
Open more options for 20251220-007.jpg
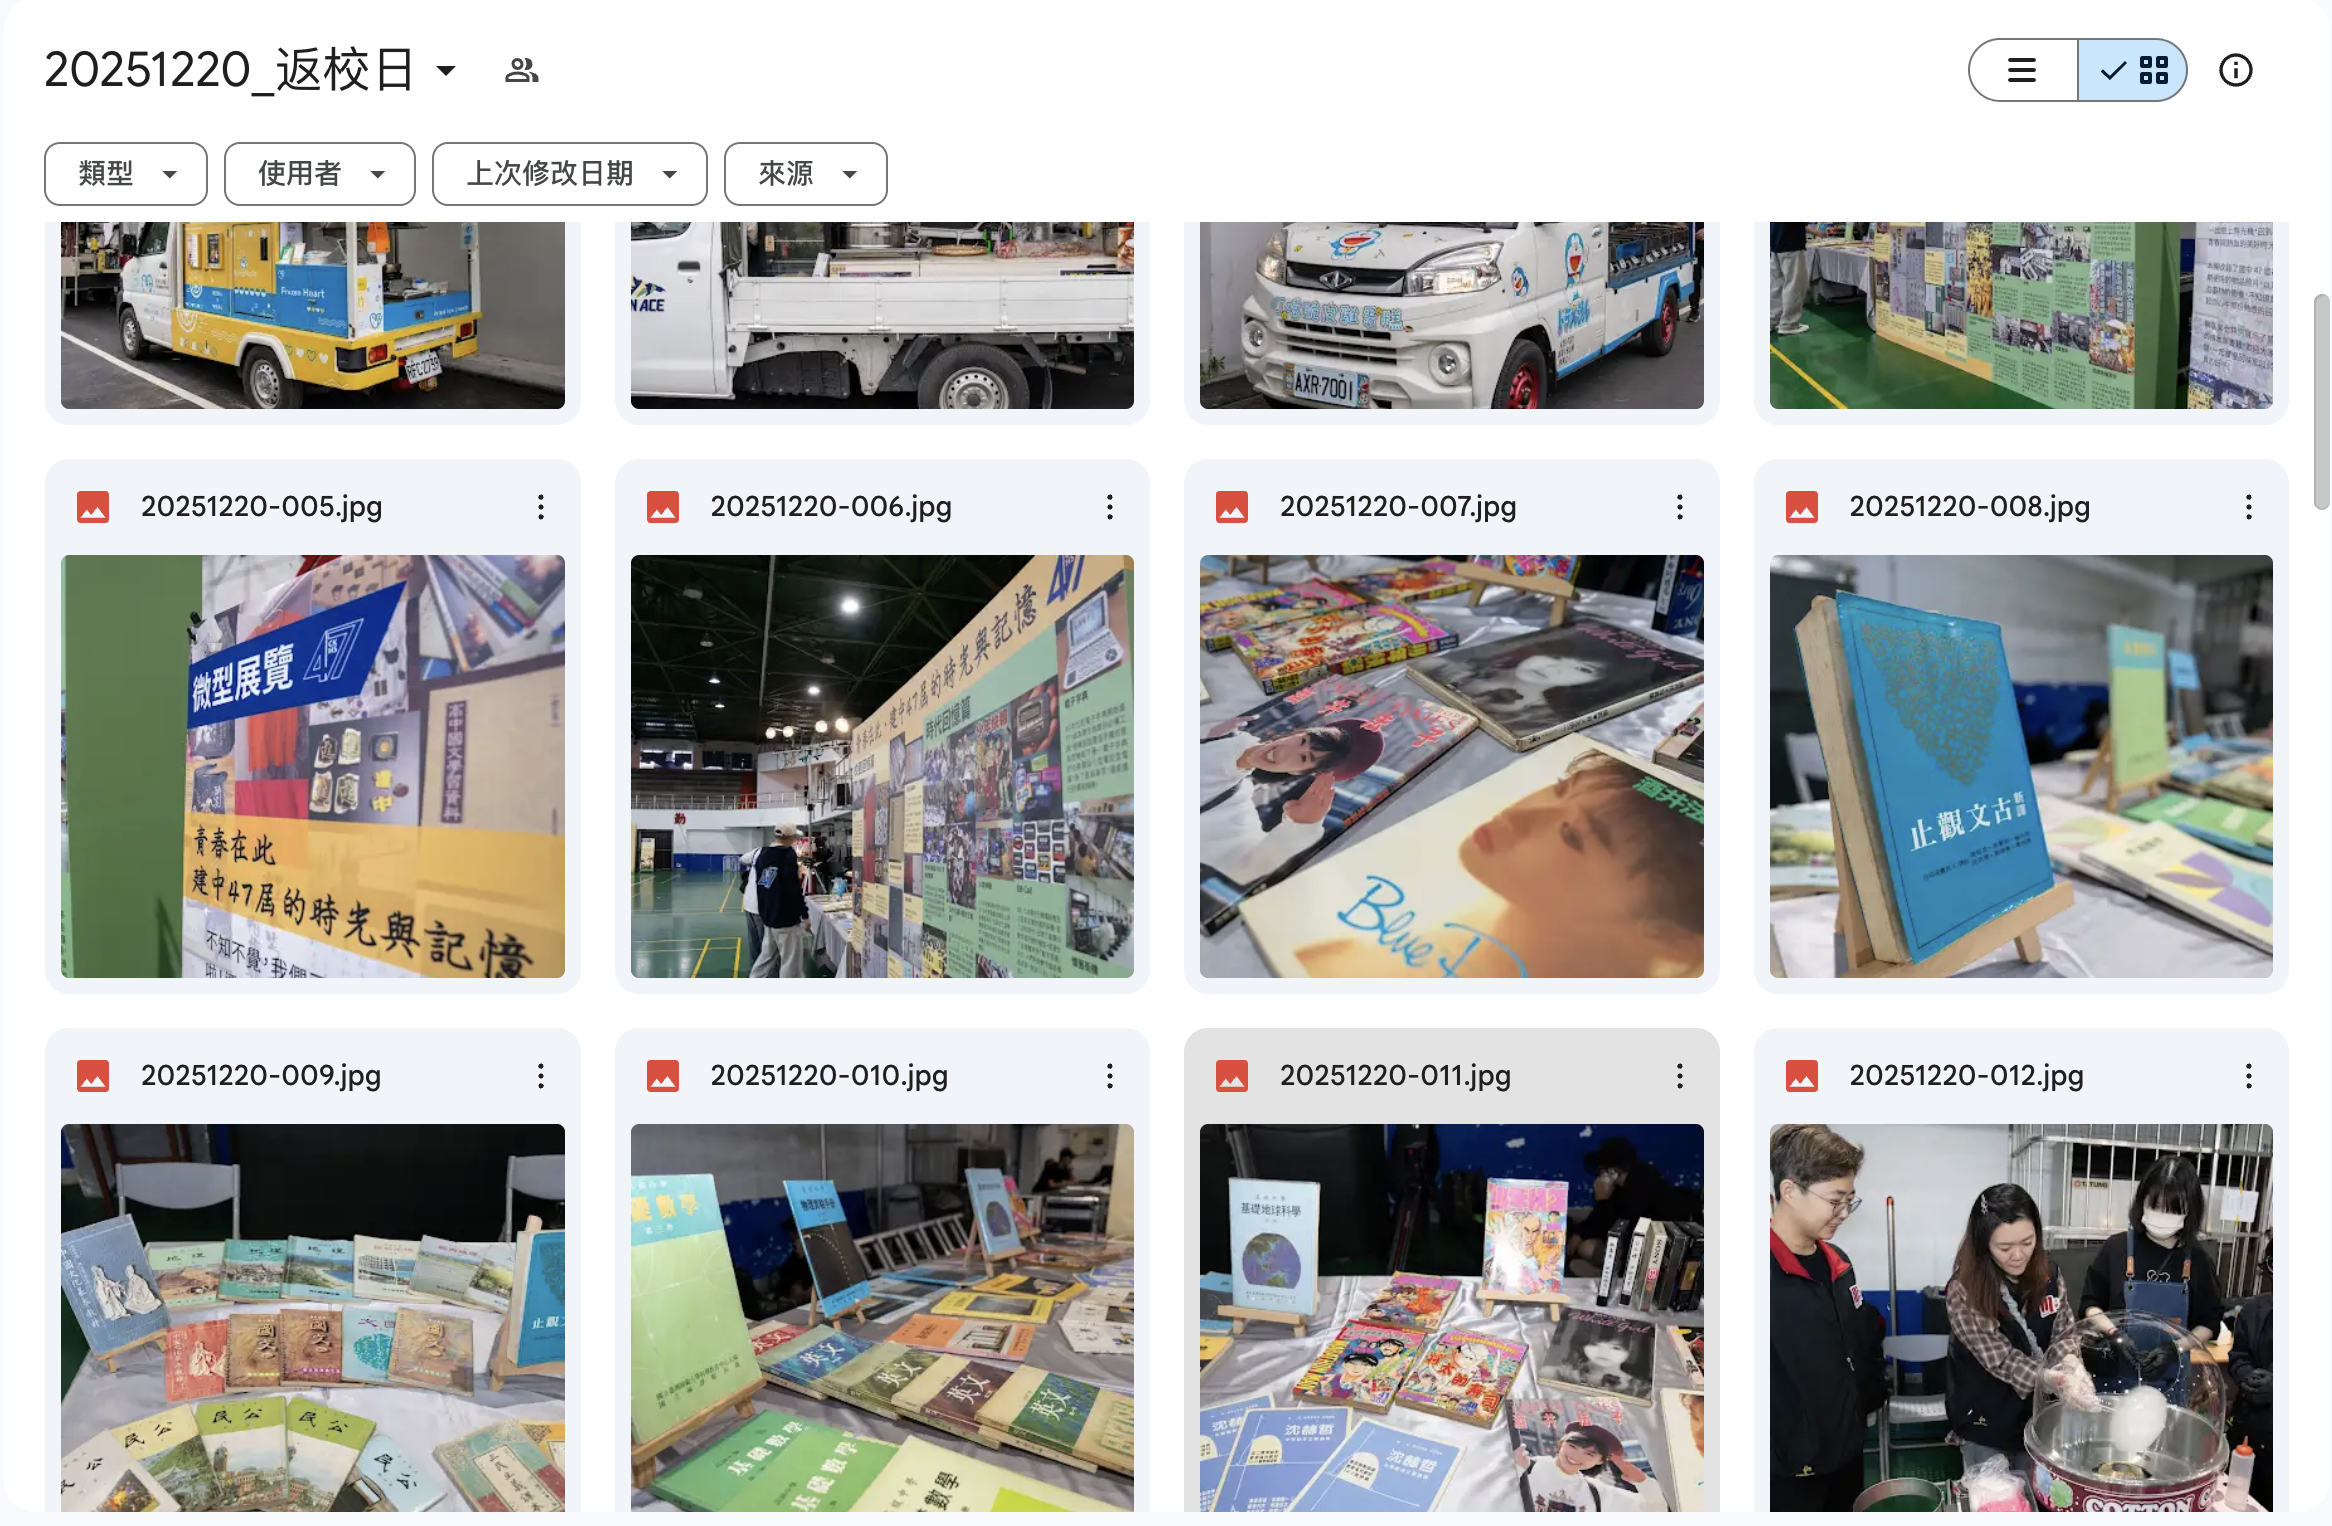coord(1680,507)
